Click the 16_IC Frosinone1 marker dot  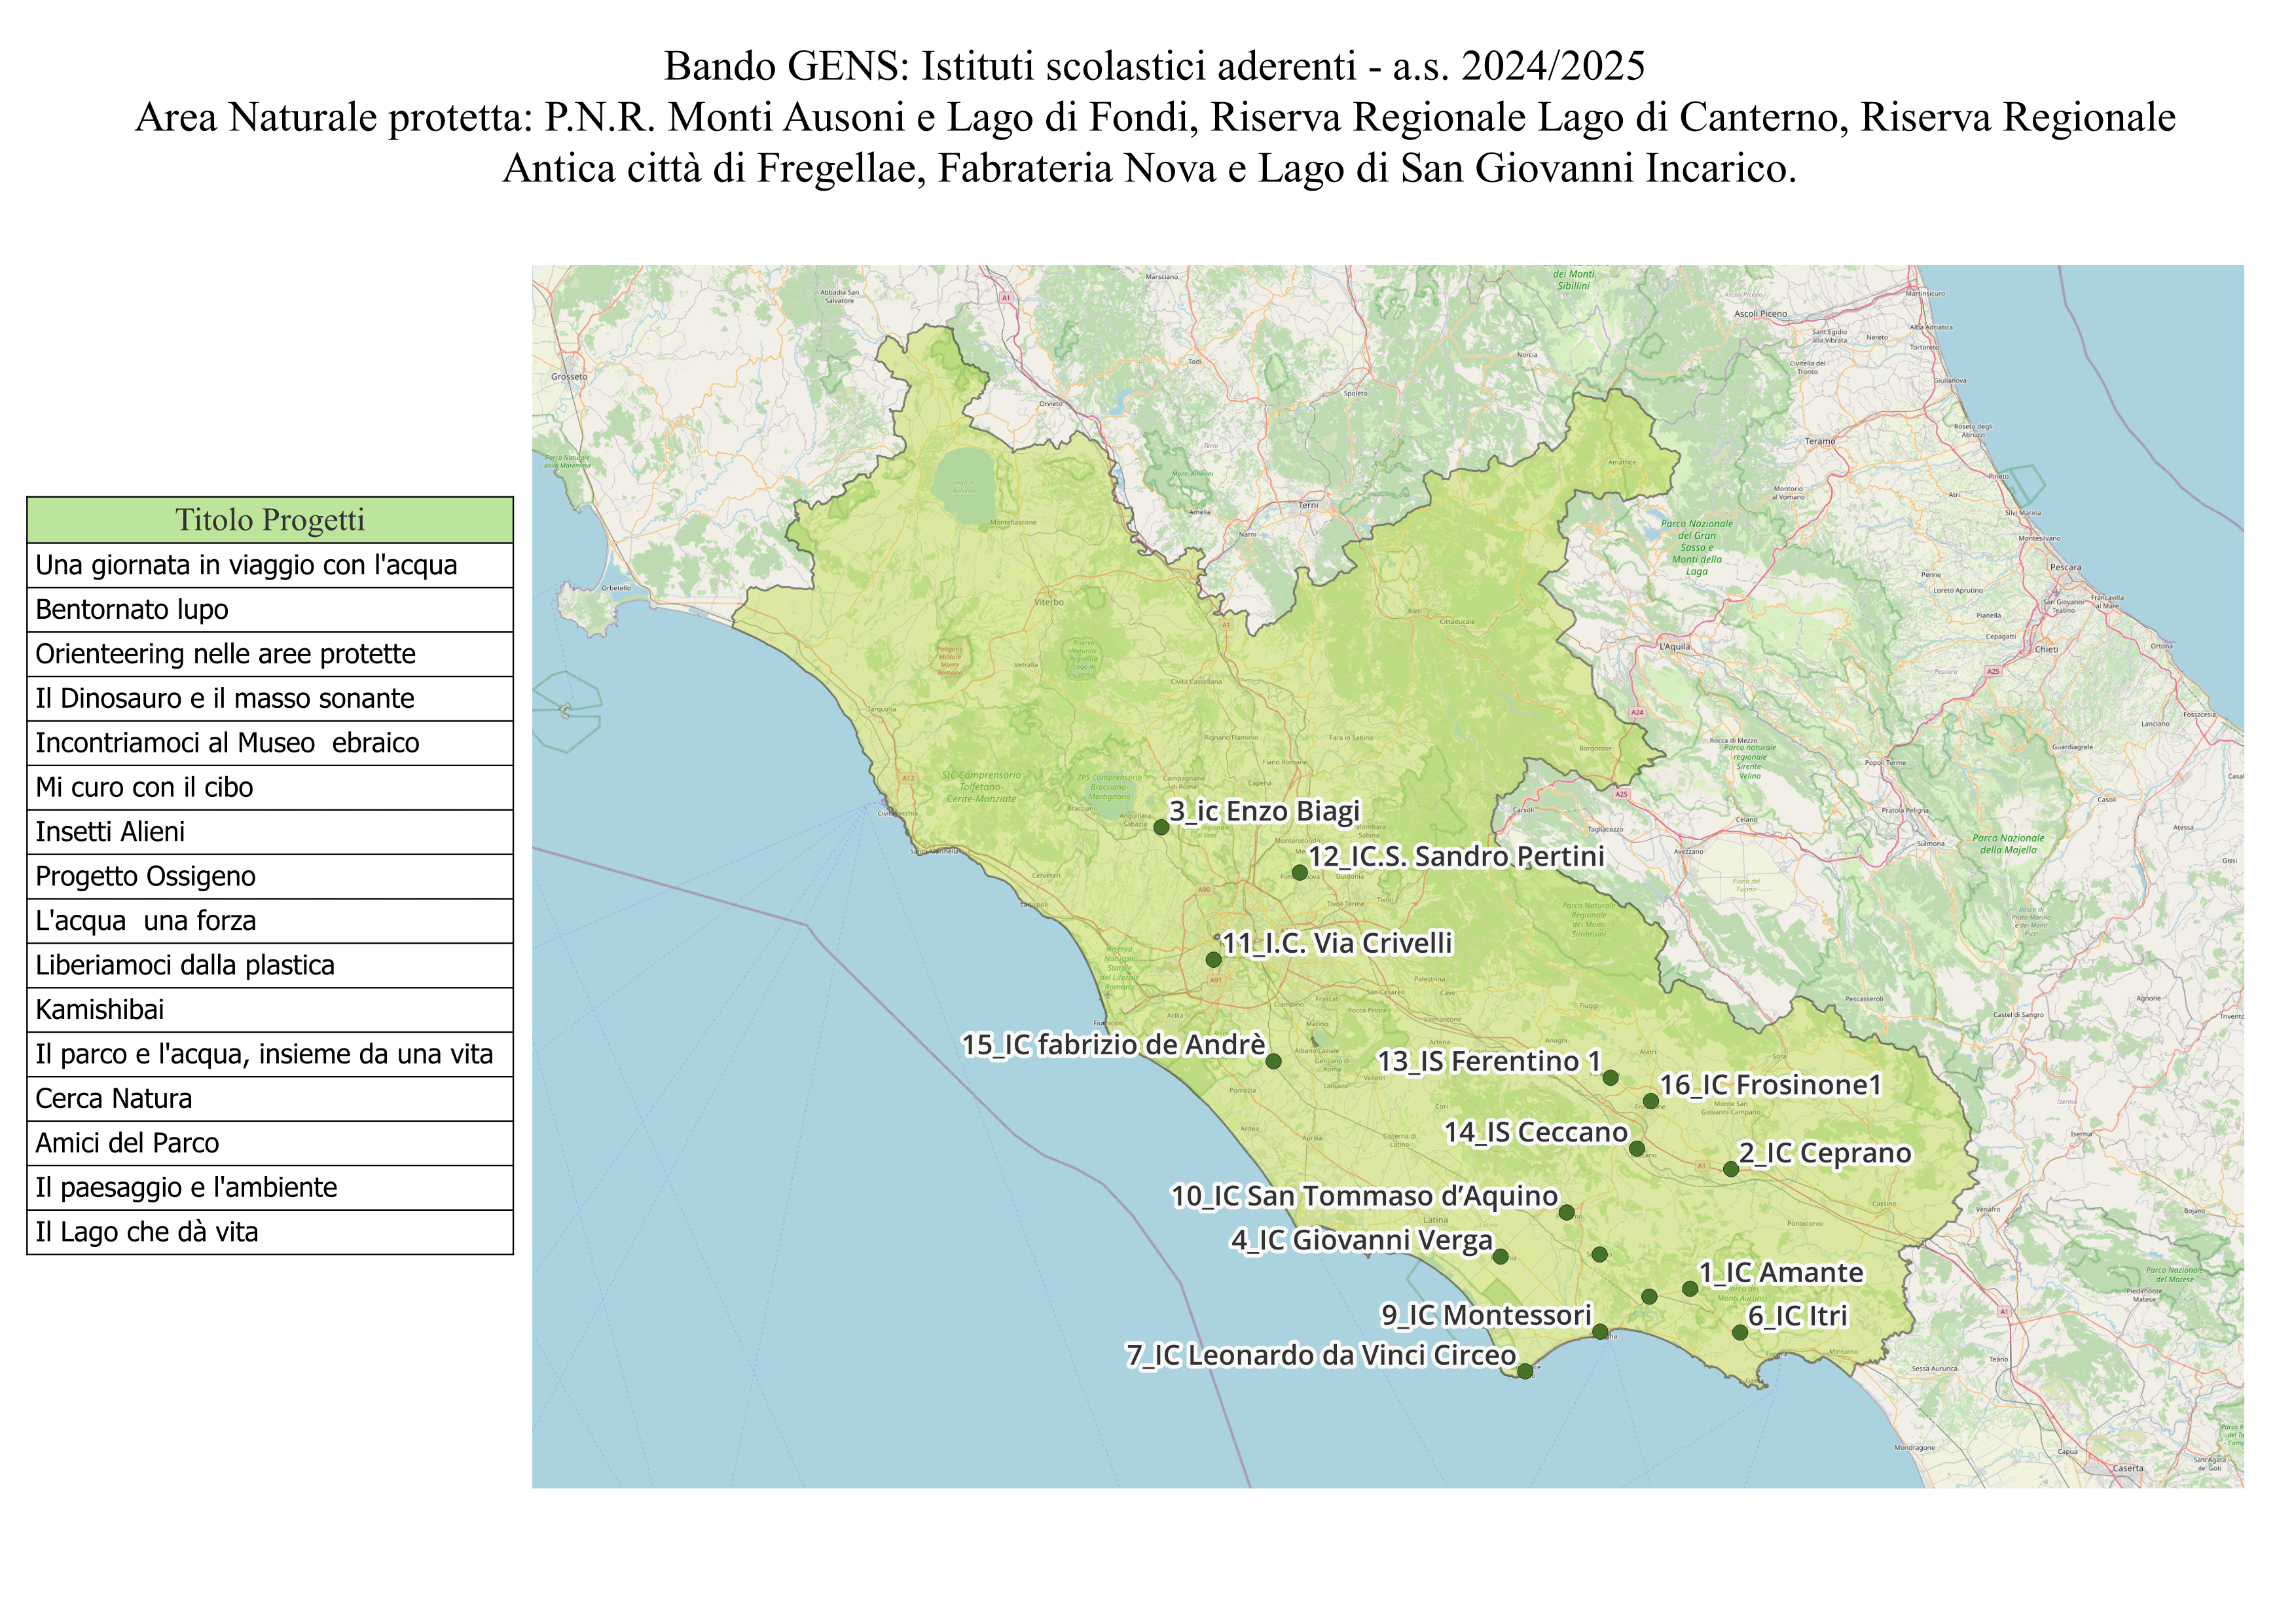click(1651, 1101)
